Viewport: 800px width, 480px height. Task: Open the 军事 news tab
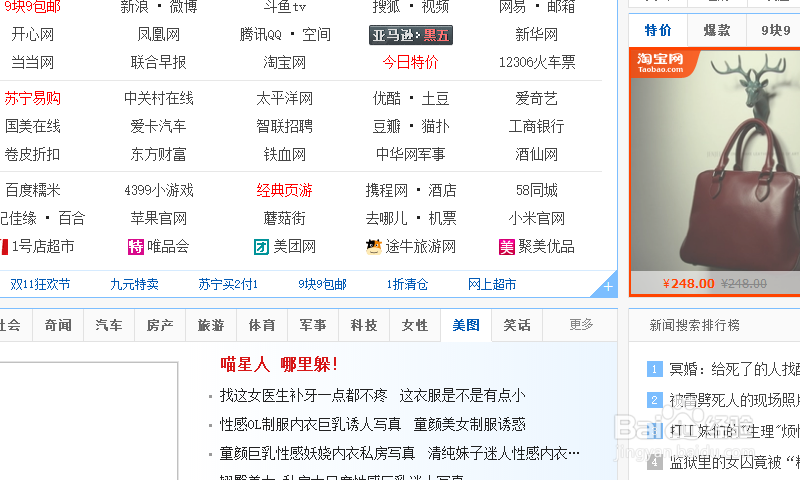[313, 325]
